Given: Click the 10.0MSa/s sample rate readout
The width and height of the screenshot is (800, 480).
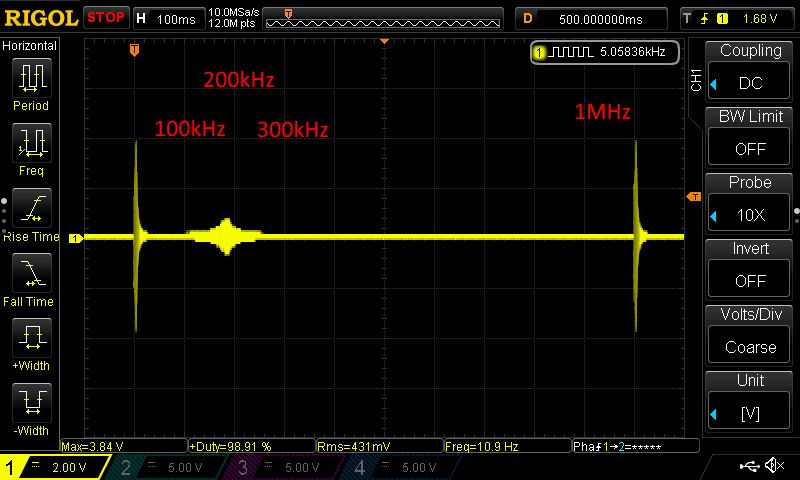Looking at the screenshot, I should (234, 12).
